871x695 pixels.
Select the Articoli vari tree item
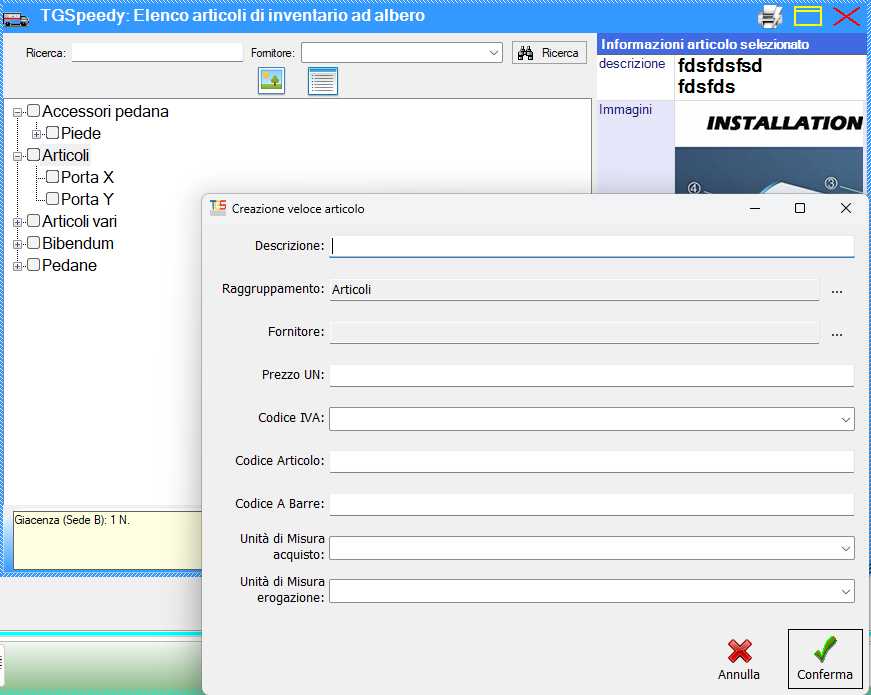(79, 221)
